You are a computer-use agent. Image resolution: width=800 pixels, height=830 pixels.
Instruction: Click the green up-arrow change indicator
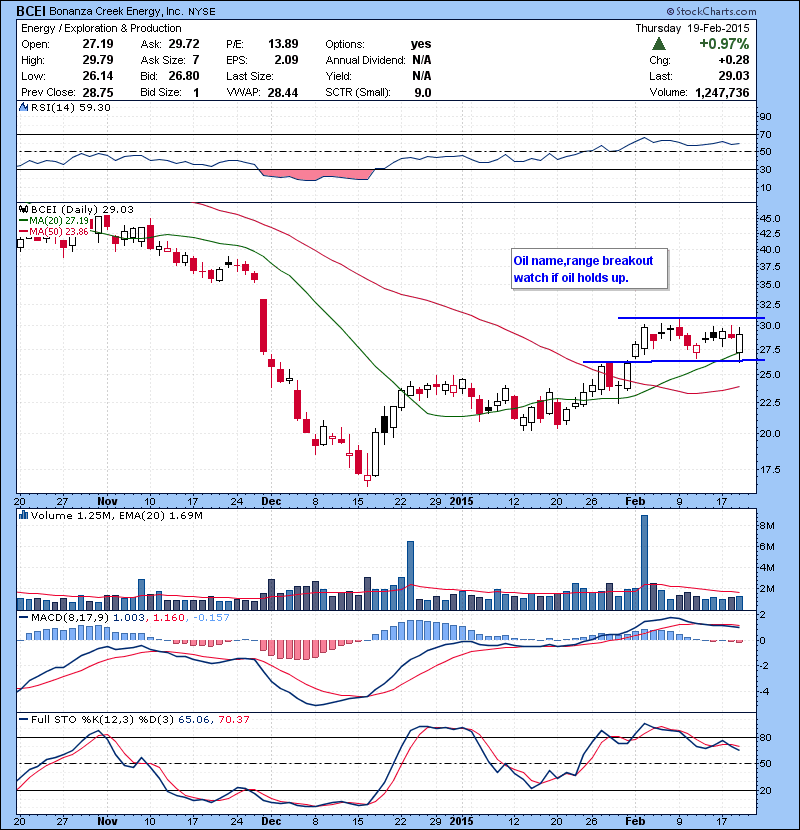[x=659, y=44]
